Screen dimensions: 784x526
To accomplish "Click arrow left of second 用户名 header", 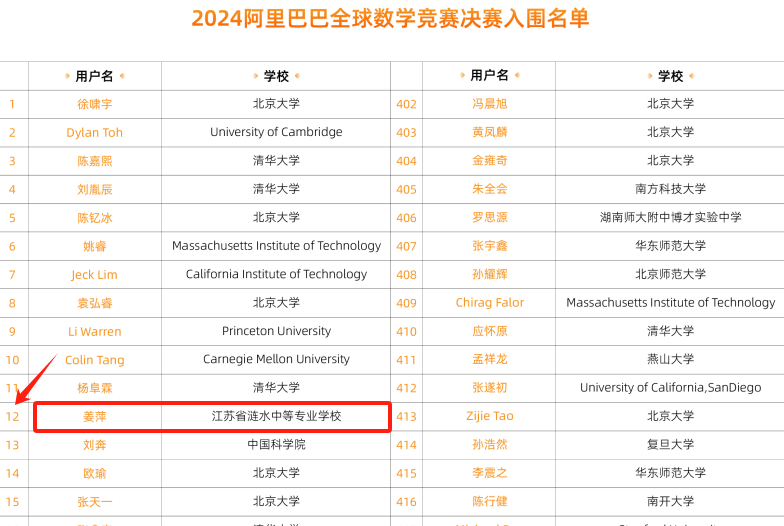I will pos(463,76).
